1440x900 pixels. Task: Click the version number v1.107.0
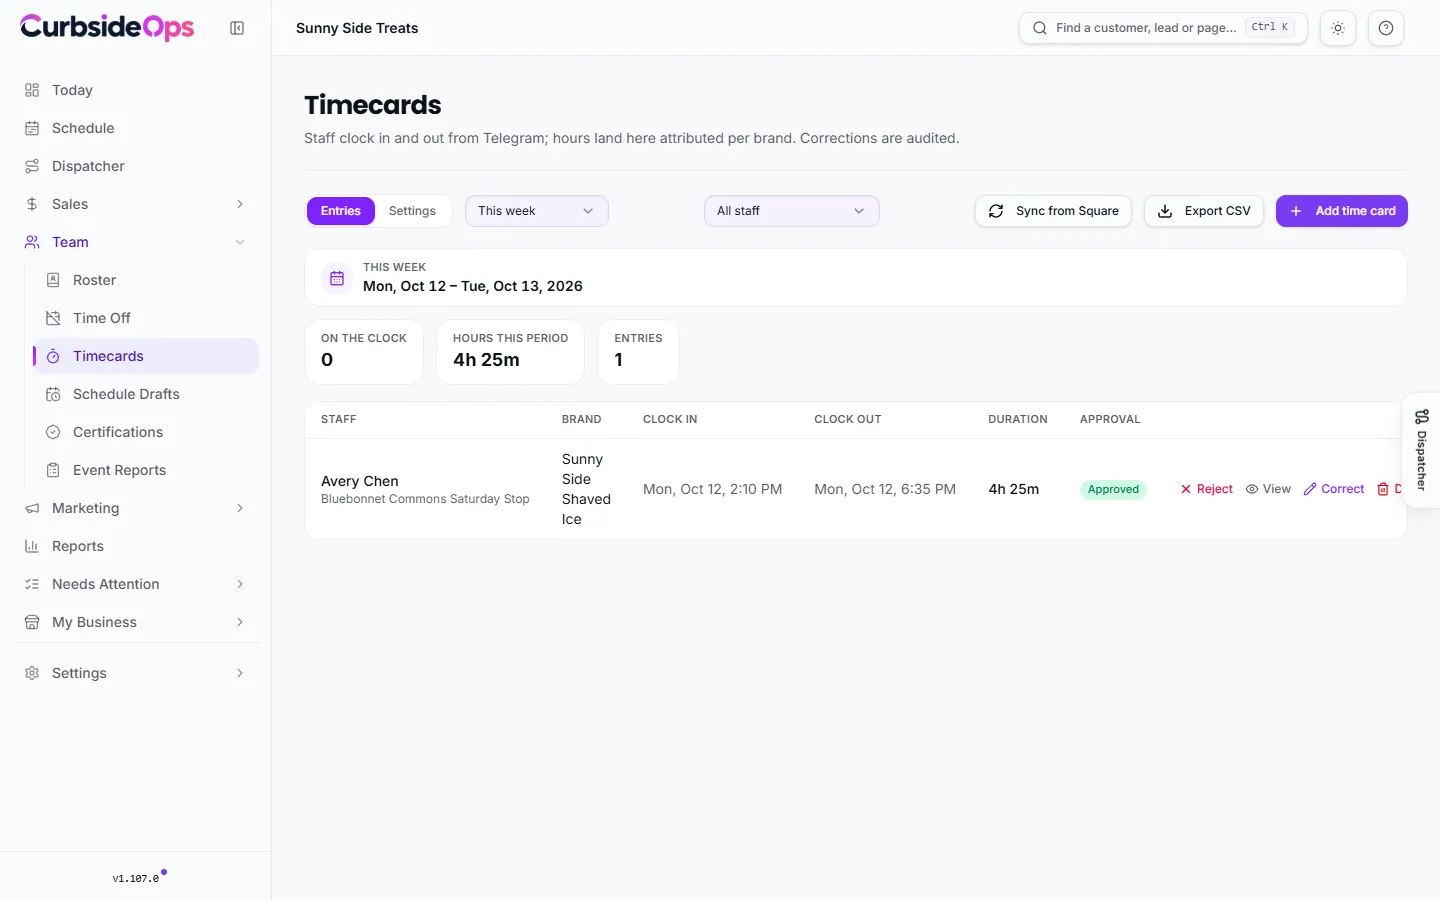[x=136, y=879]
